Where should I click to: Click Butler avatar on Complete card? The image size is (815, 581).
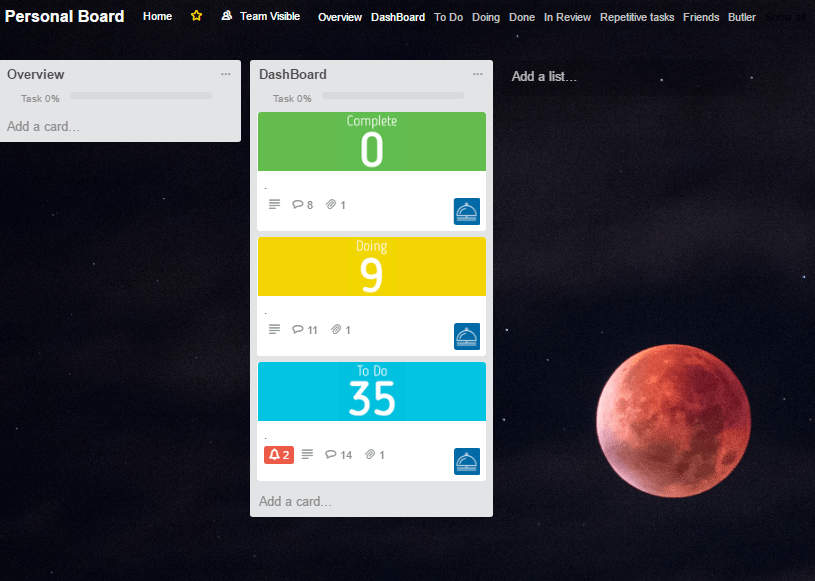467,212
